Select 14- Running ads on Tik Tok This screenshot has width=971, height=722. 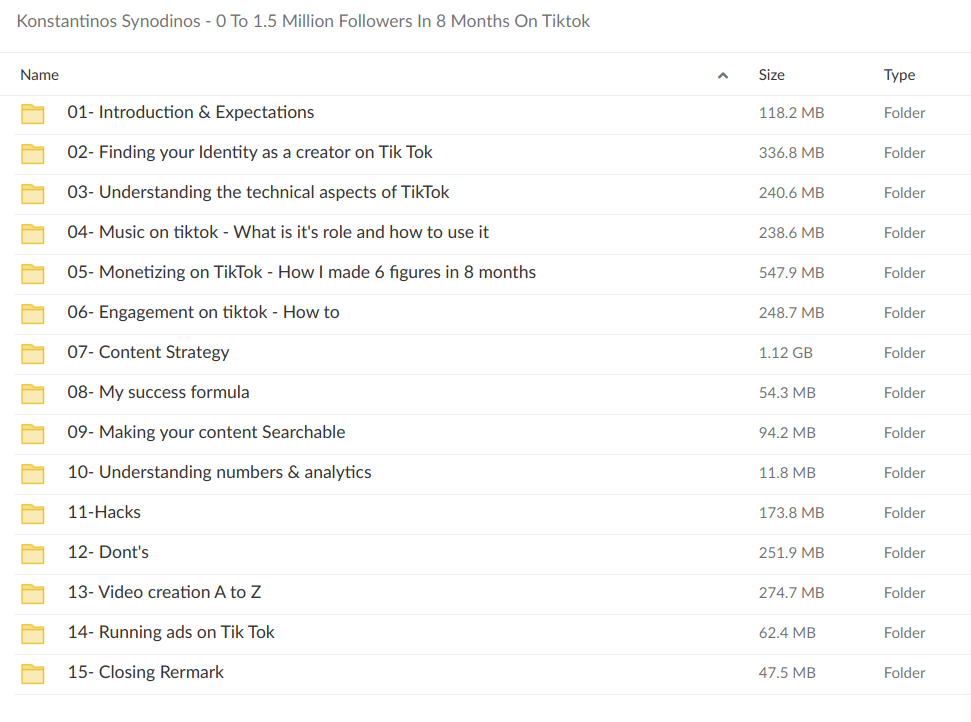coord(171,632)
